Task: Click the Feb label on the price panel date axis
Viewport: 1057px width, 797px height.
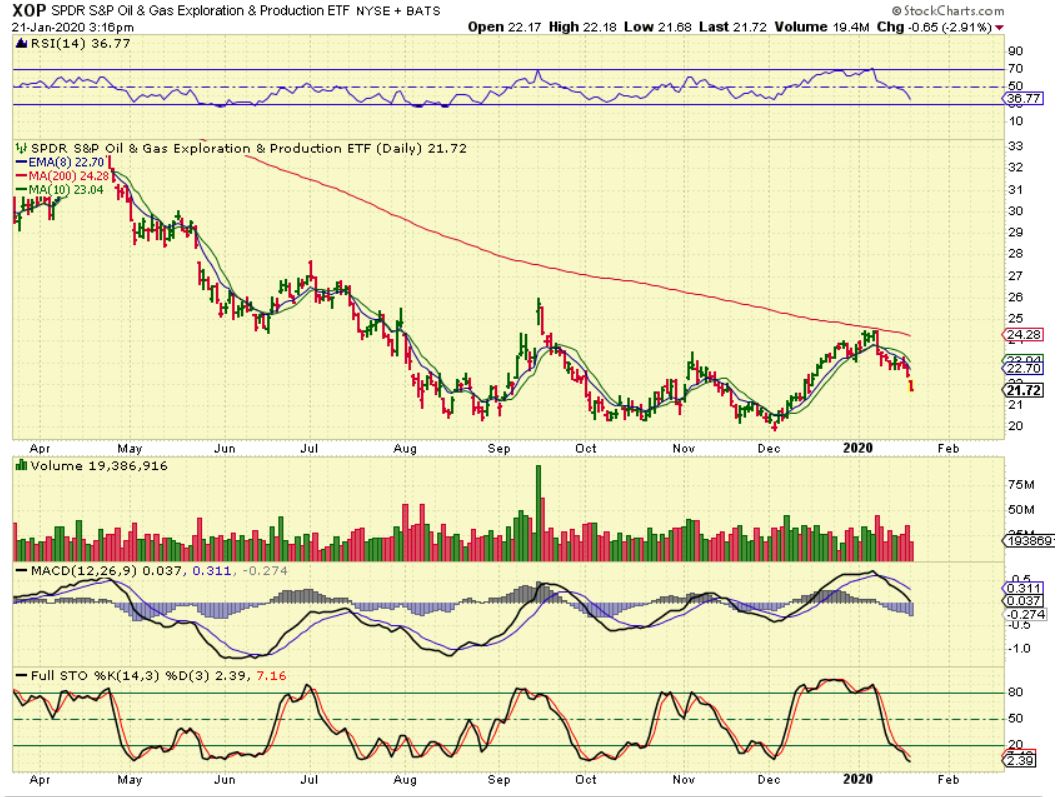Action: 948,448
